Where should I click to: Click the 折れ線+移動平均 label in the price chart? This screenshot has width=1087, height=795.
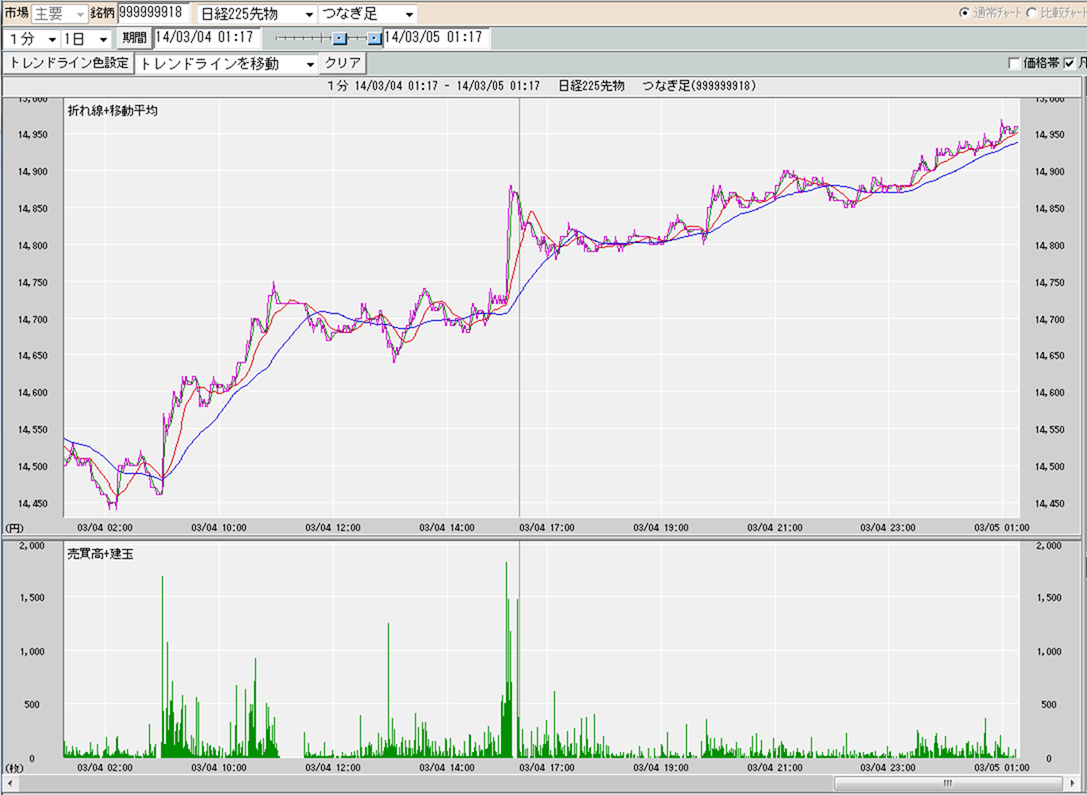click(112, 110)
